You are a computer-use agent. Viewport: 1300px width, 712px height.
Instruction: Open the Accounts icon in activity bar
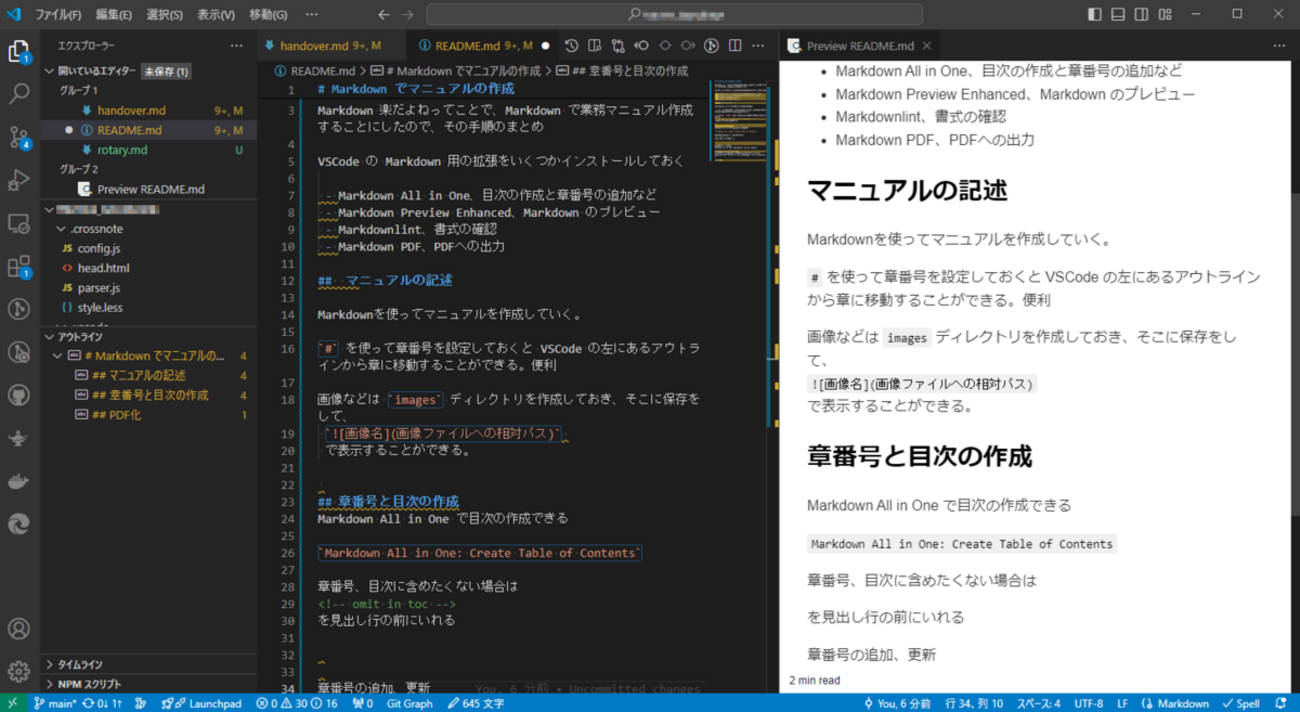point(19,629)
